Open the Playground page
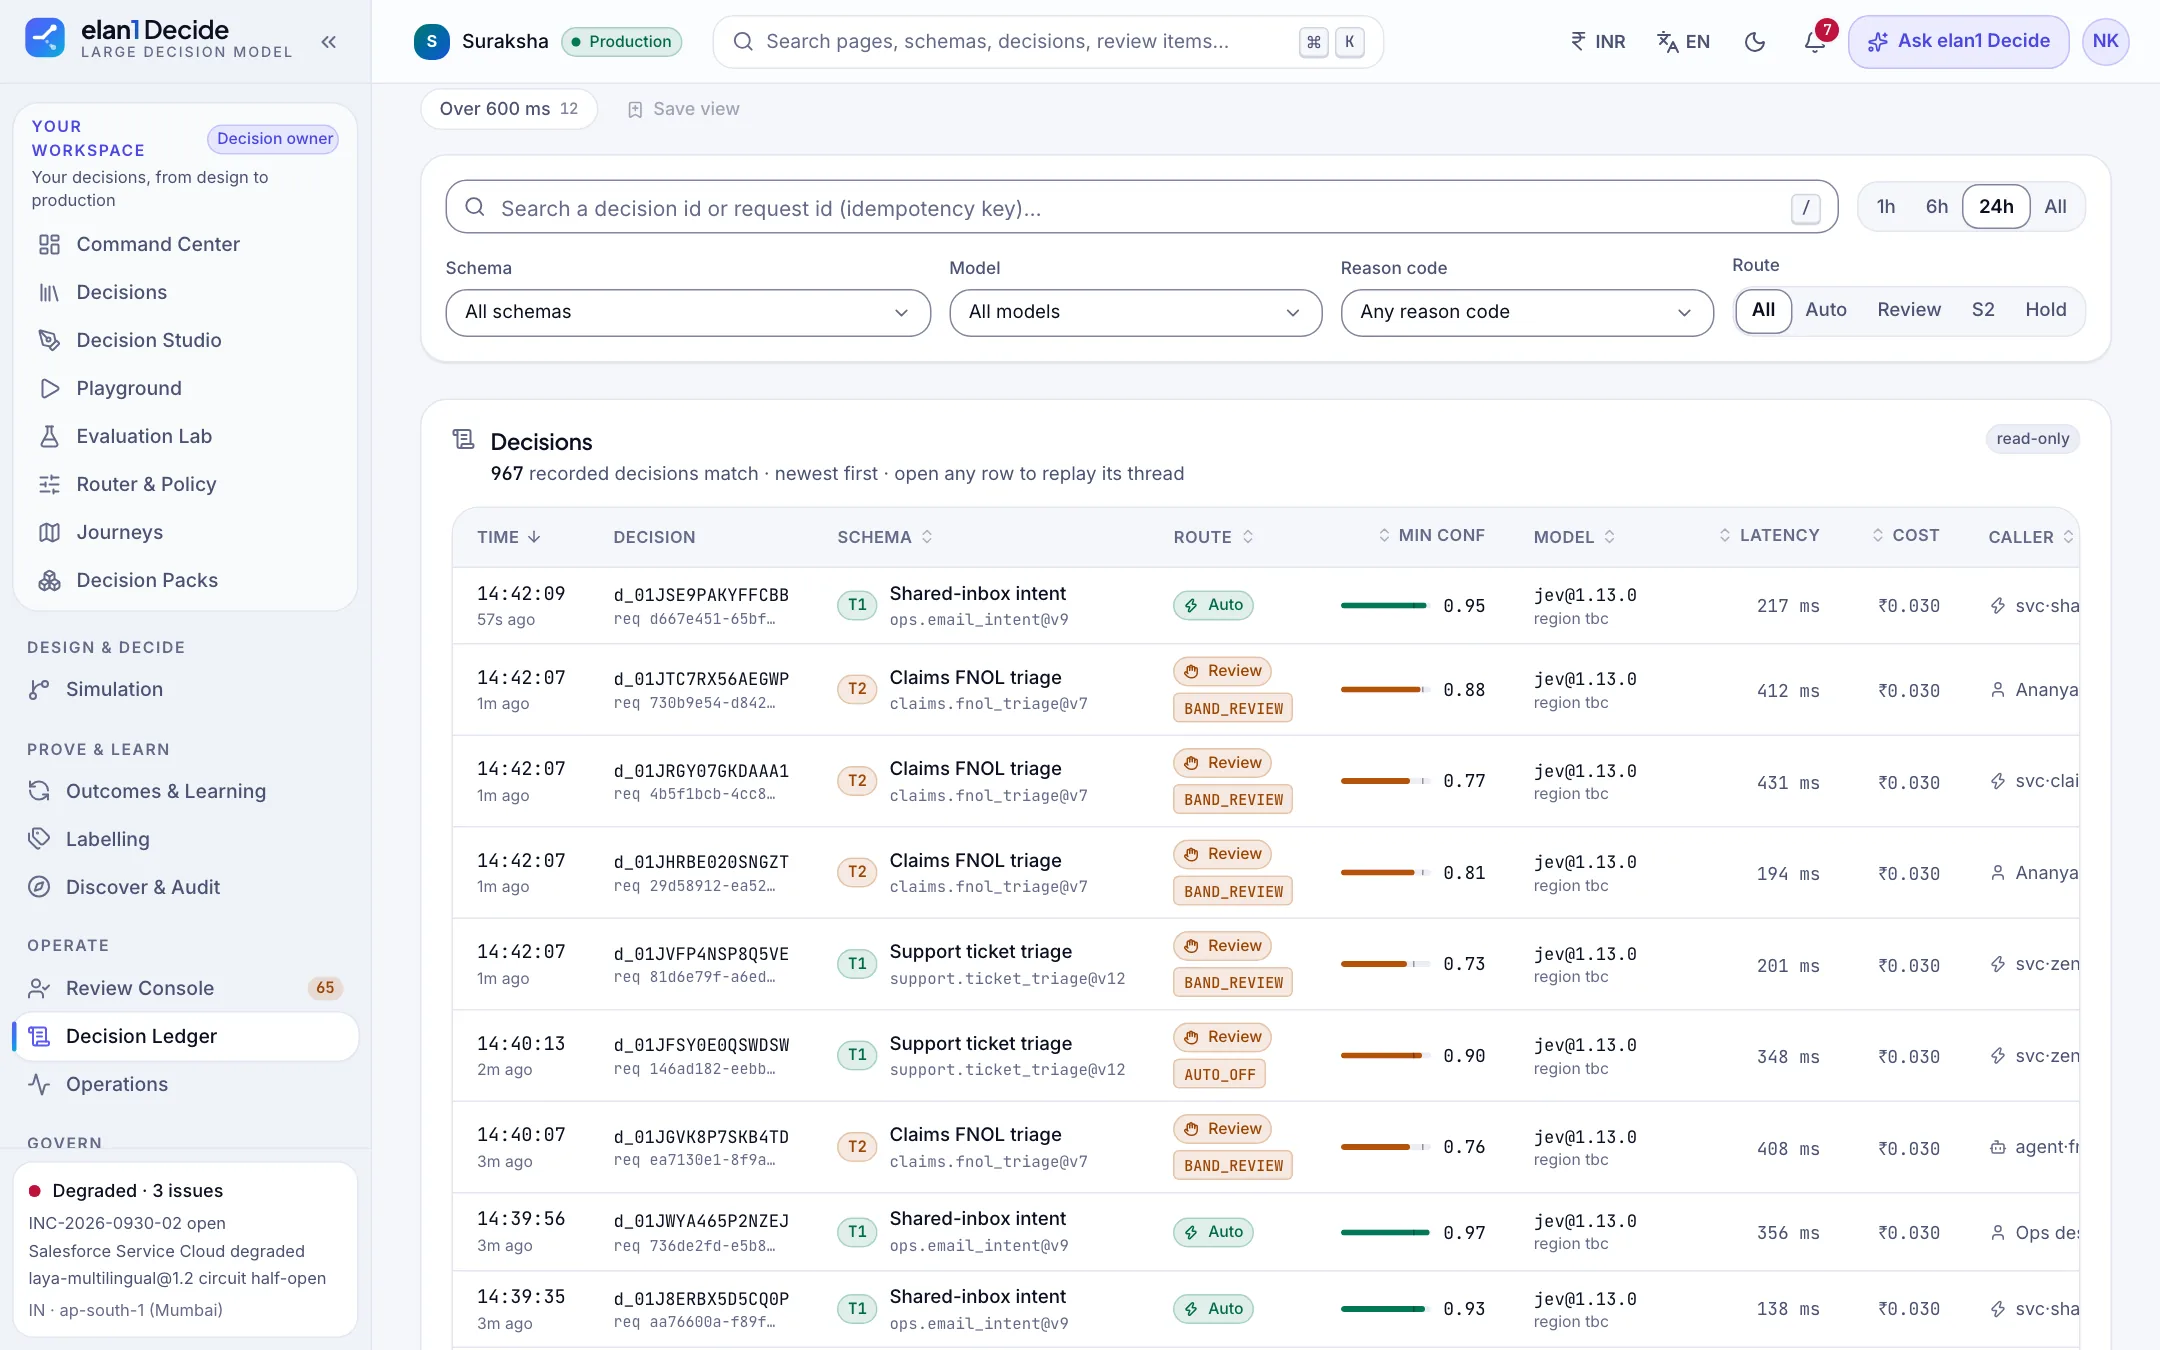Viewport: 2160px width, 1350px height. [x=186, y=389]
